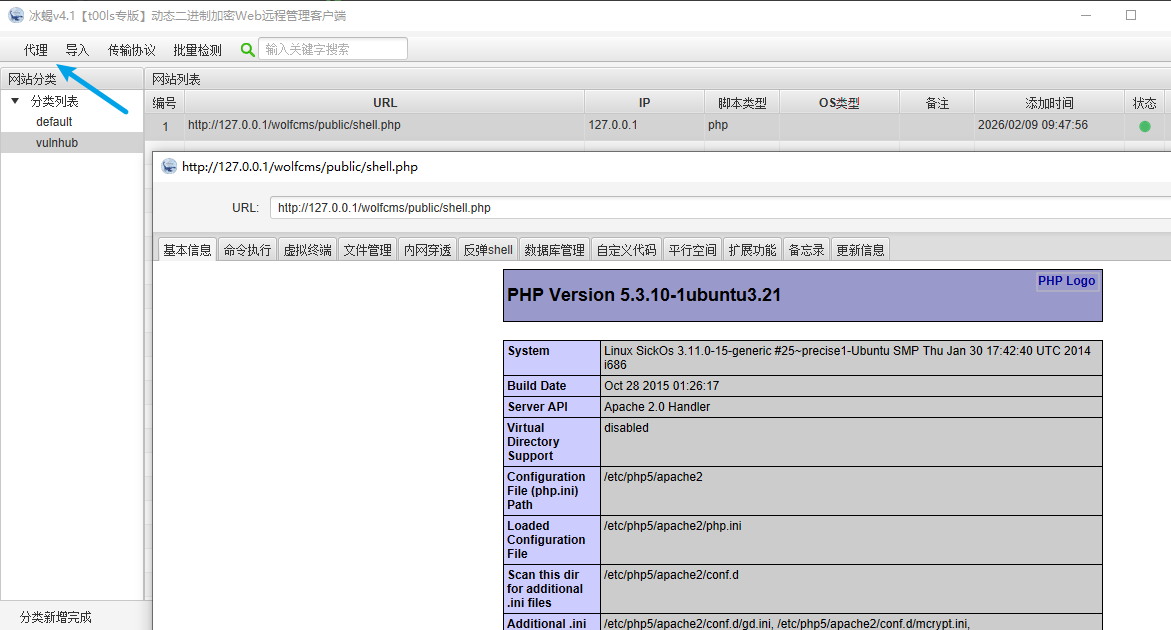Select the 分类列表 tree root label

55,101
